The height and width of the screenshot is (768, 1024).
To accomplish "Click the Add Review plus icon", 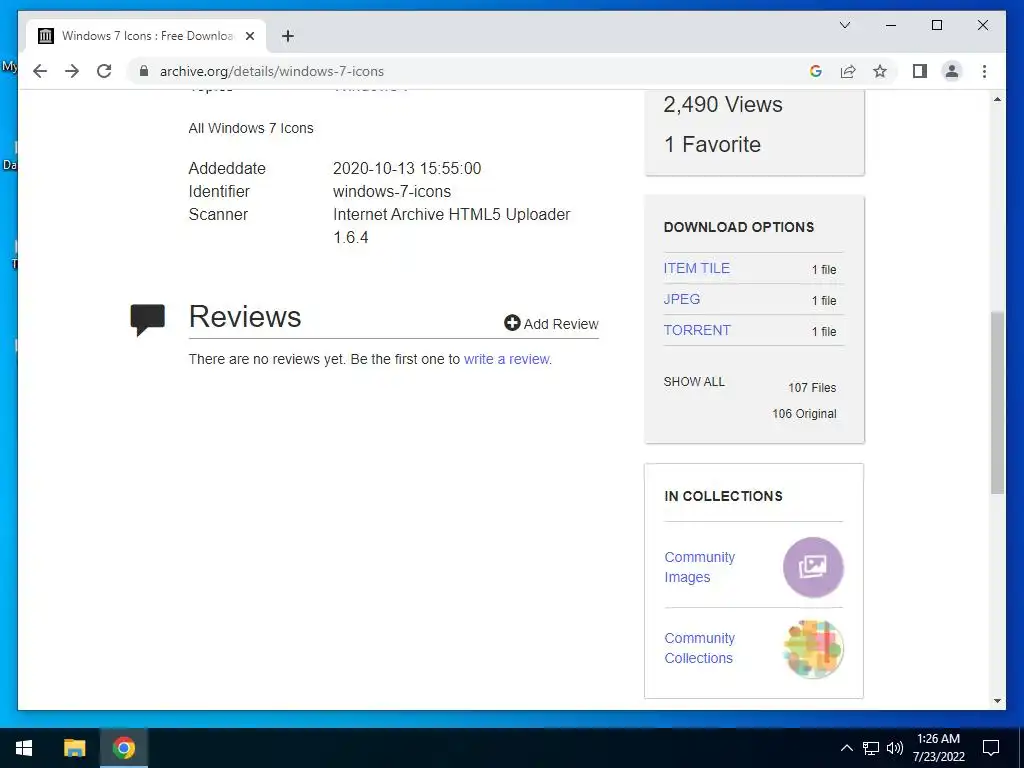I will tap(512, 323).
